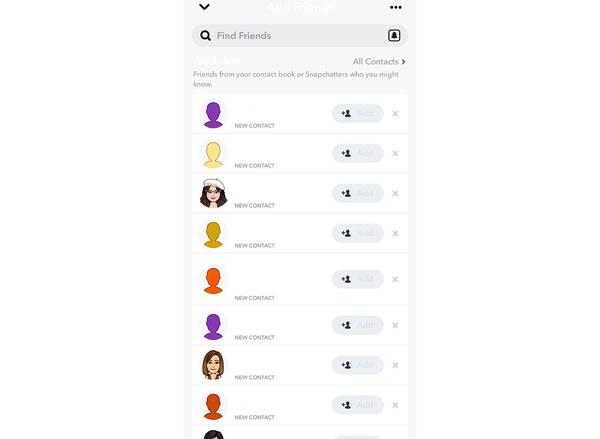Add the pale yellow silhouette contact
Screen dimensions: 600x439
(x=357, y=153)
